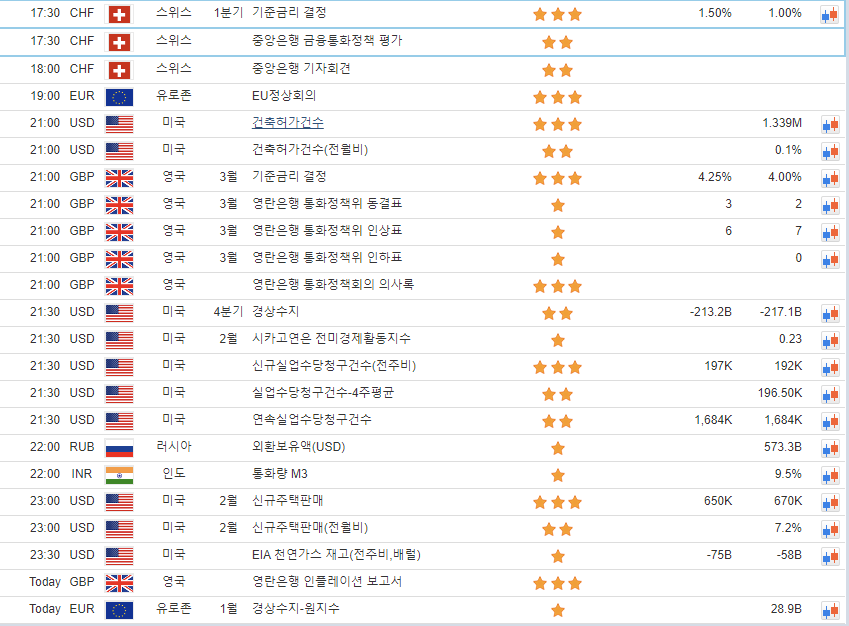
Task: Click chart icon for 신규주택판매(전월비) row
Action: (829, 528)
